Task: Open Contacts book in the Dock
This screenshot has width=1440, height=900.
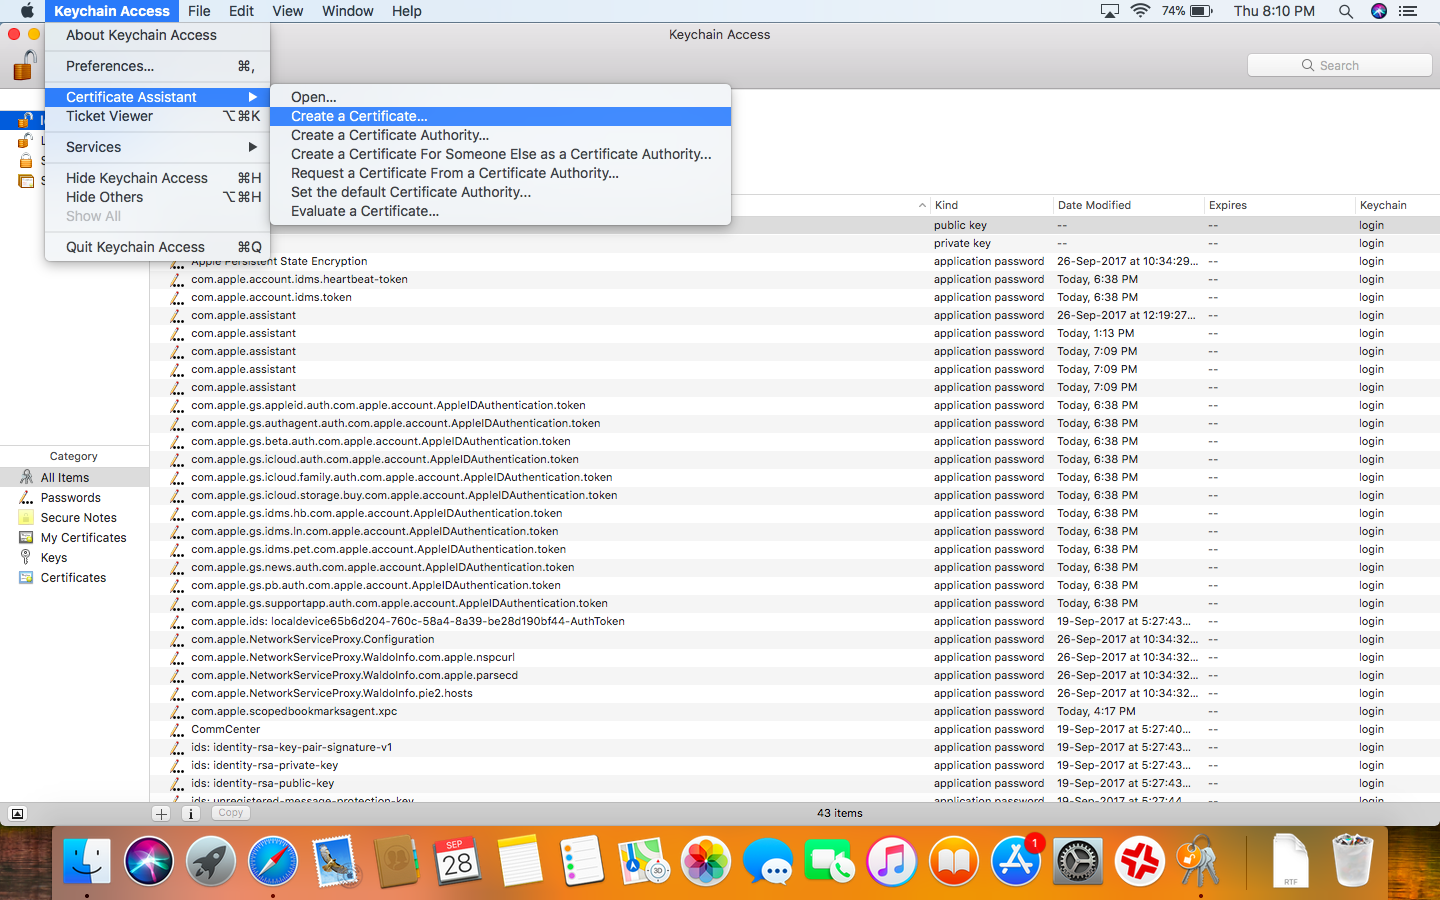Action: click(x=397, y=861)
